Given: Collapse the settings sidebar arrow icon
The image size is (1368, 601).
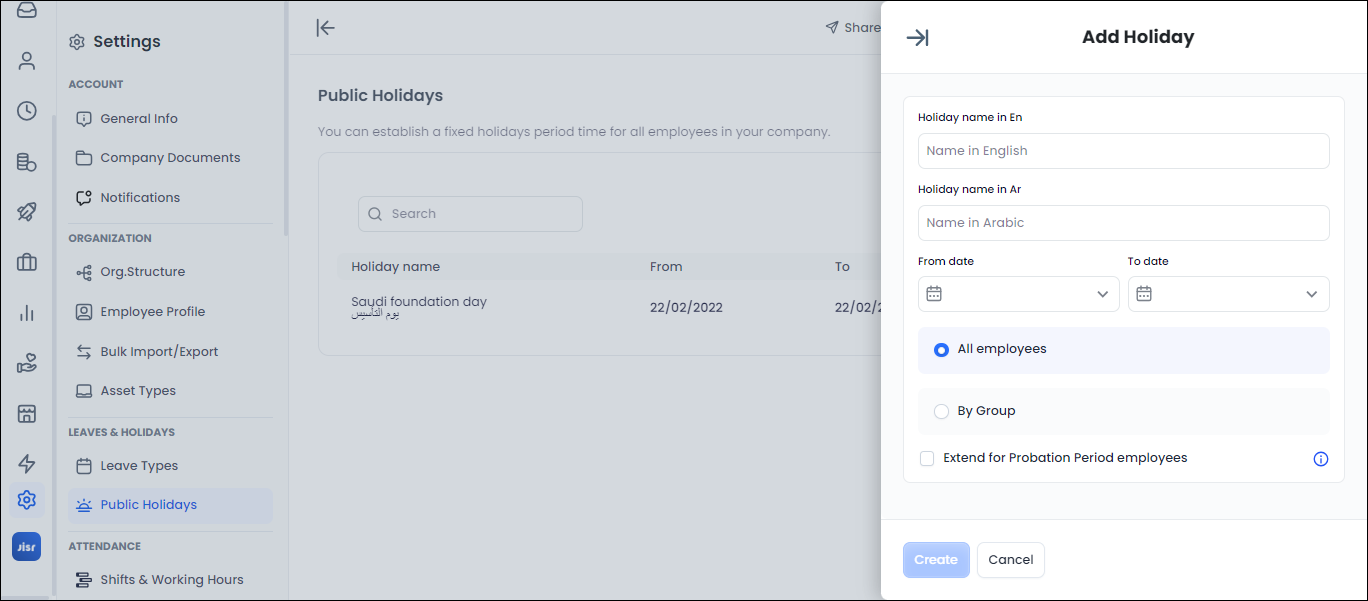Looking at the screenshot, I should [x=325, y=28].
